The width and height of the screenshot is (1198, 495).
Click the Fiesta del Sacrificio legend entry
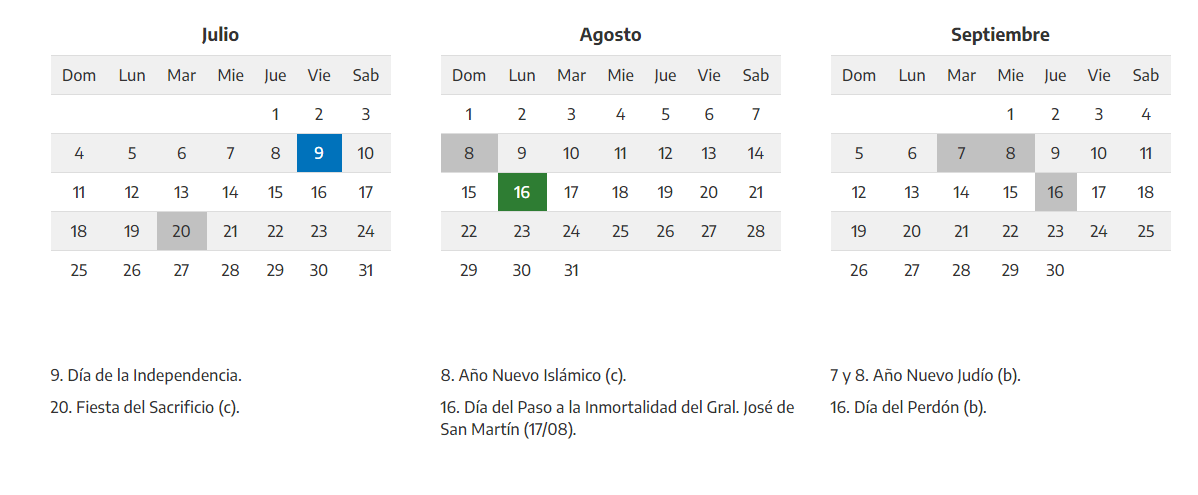(x=145, y=407)
